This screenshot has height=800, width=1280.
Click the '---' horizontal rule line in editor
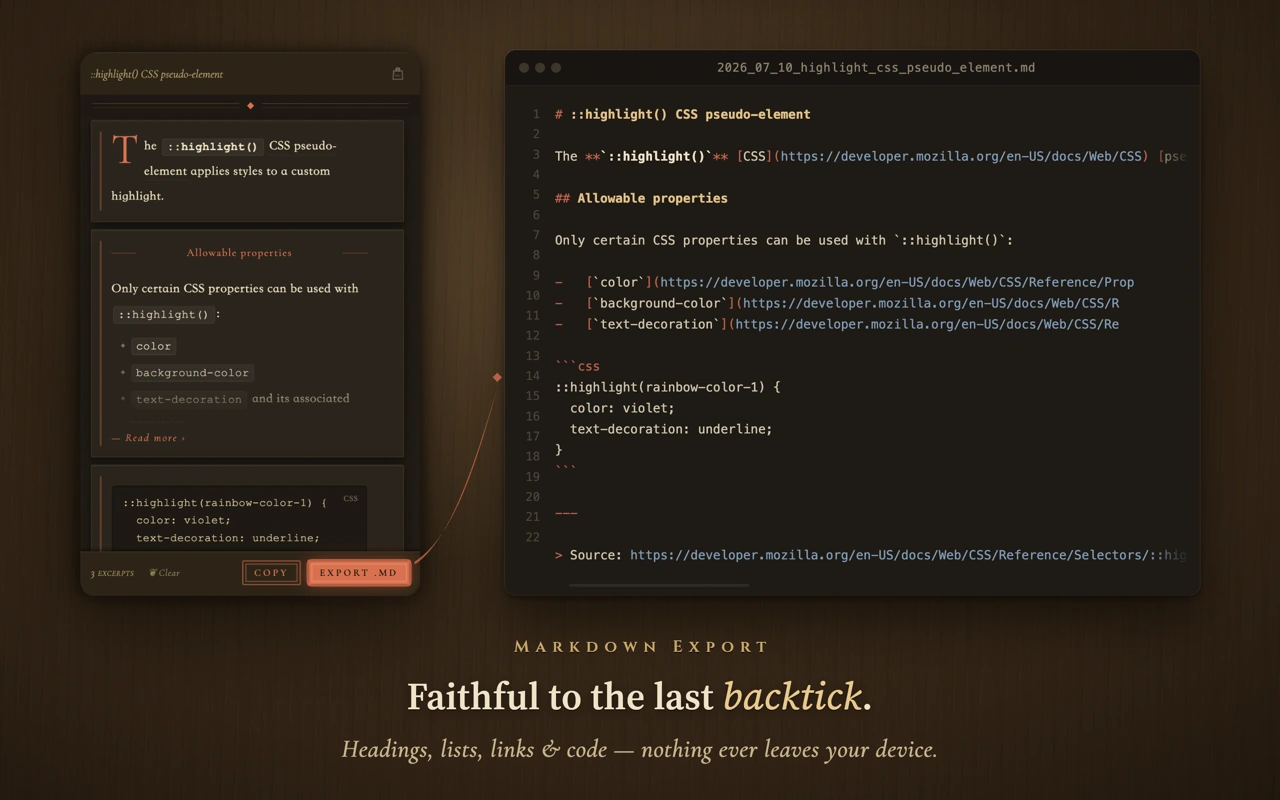point(566,513)
